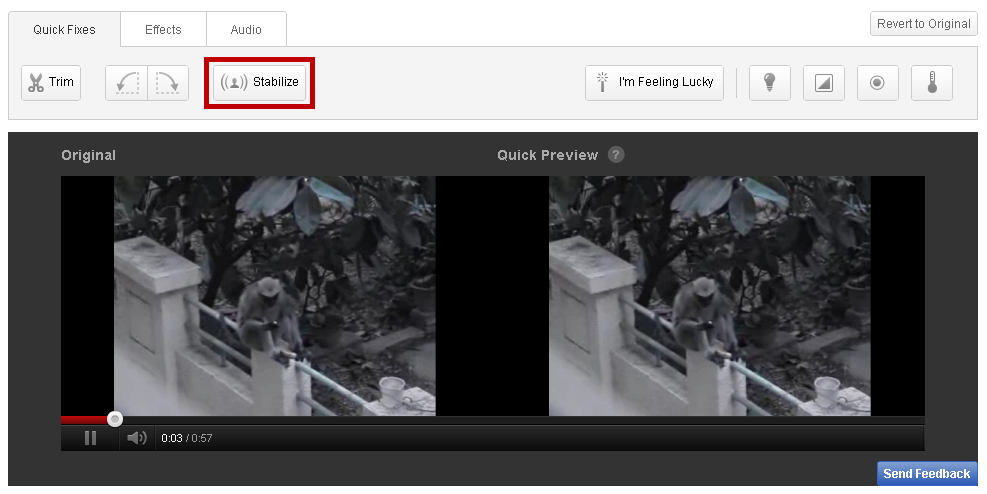Viewport: 987px width, 494px height.
Task: Rotate video right
Action: pyautogui.click(x=168, y=82)
